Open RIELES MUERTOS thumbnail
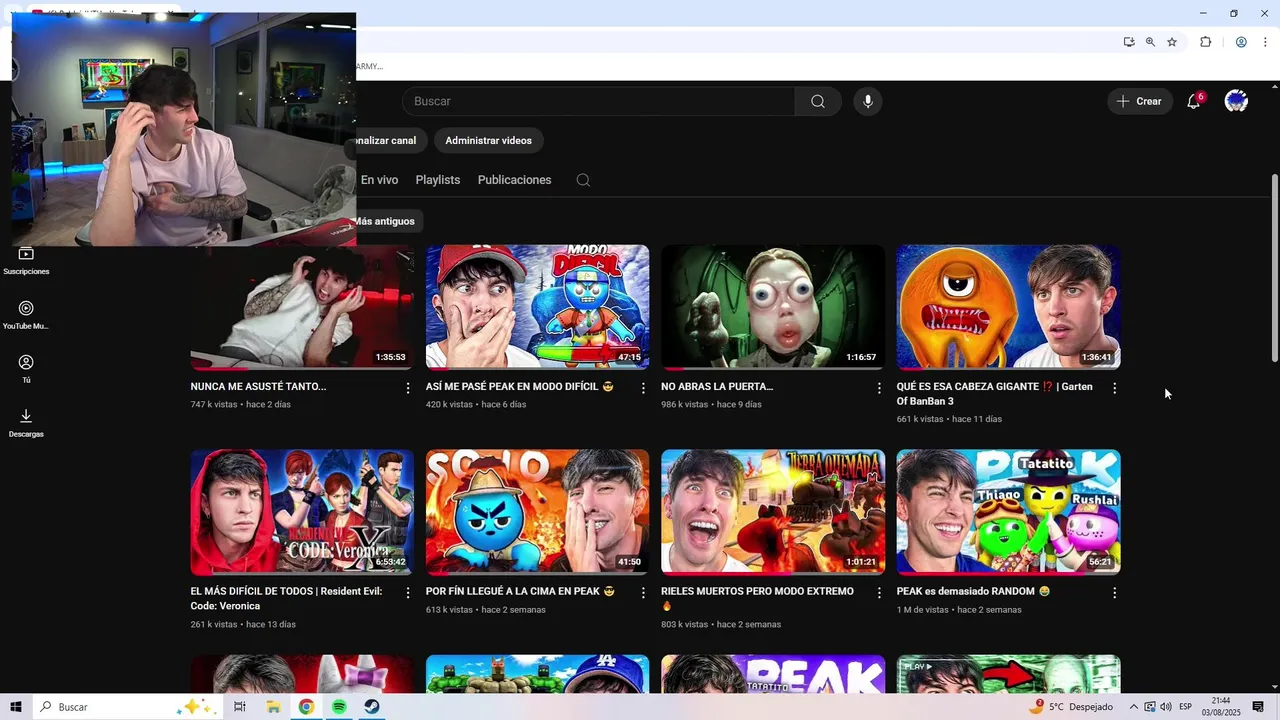This screenshot has width=1280, height=720. coord(773,512)
